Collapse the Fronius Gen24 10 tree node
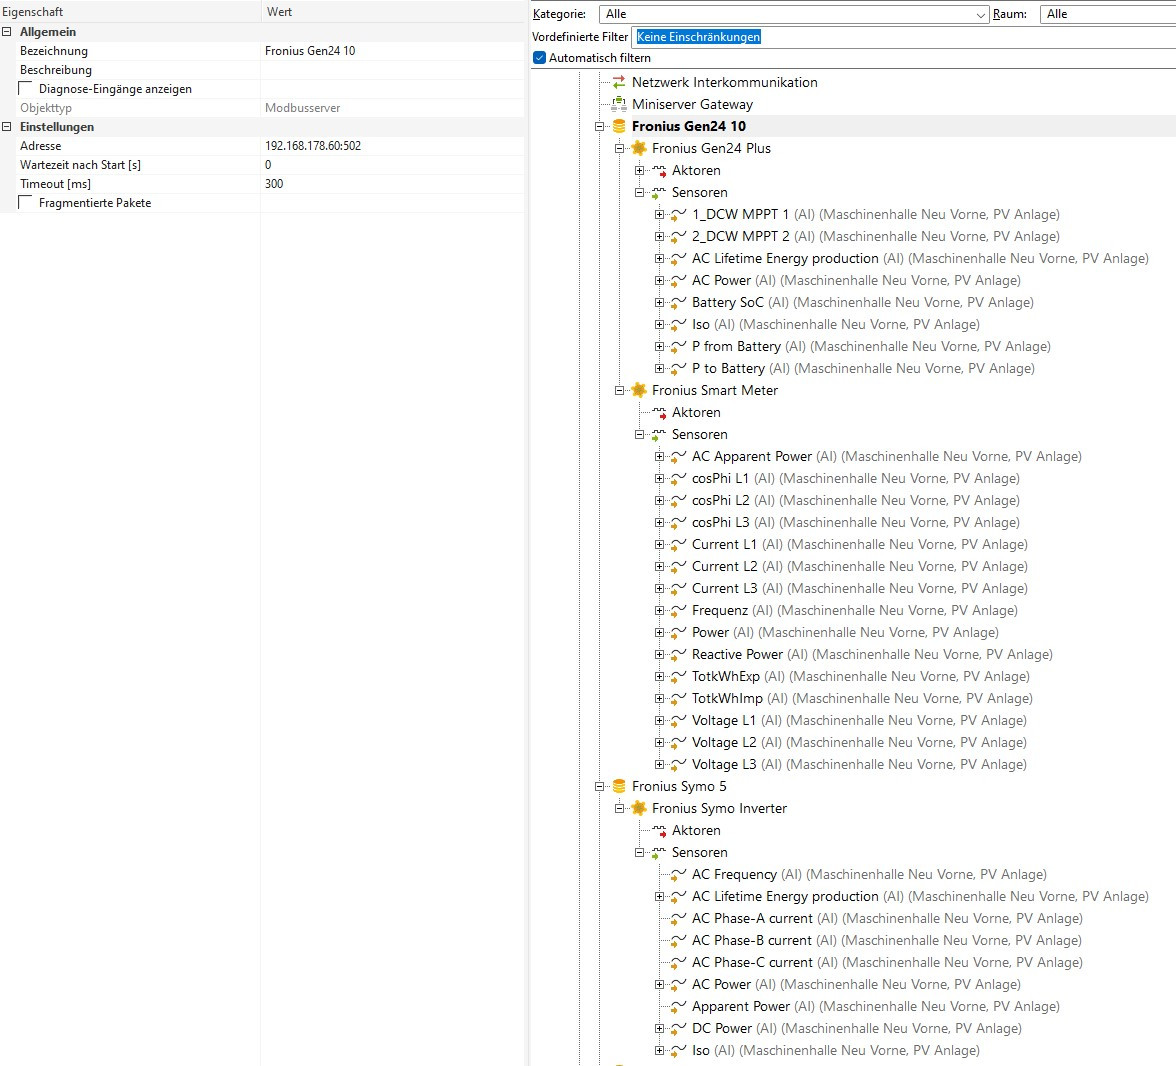Viewport: 1176px width, 1066px height. [599, 126]
